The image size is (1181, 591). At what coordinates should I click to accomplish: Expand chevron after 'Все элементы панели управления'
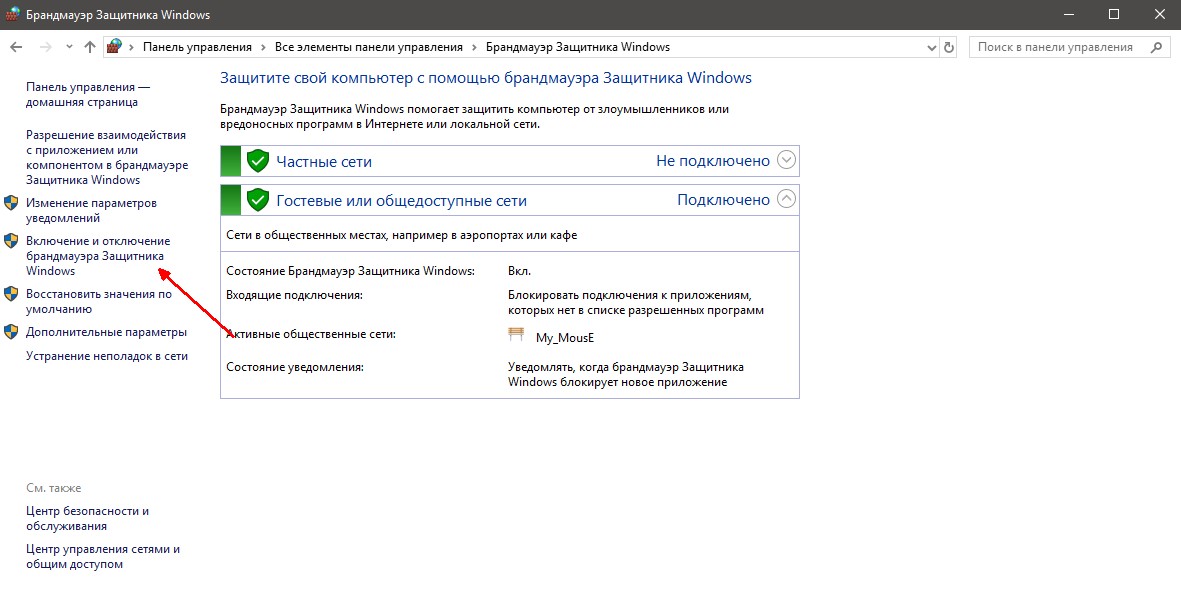(x=475, y=47)
